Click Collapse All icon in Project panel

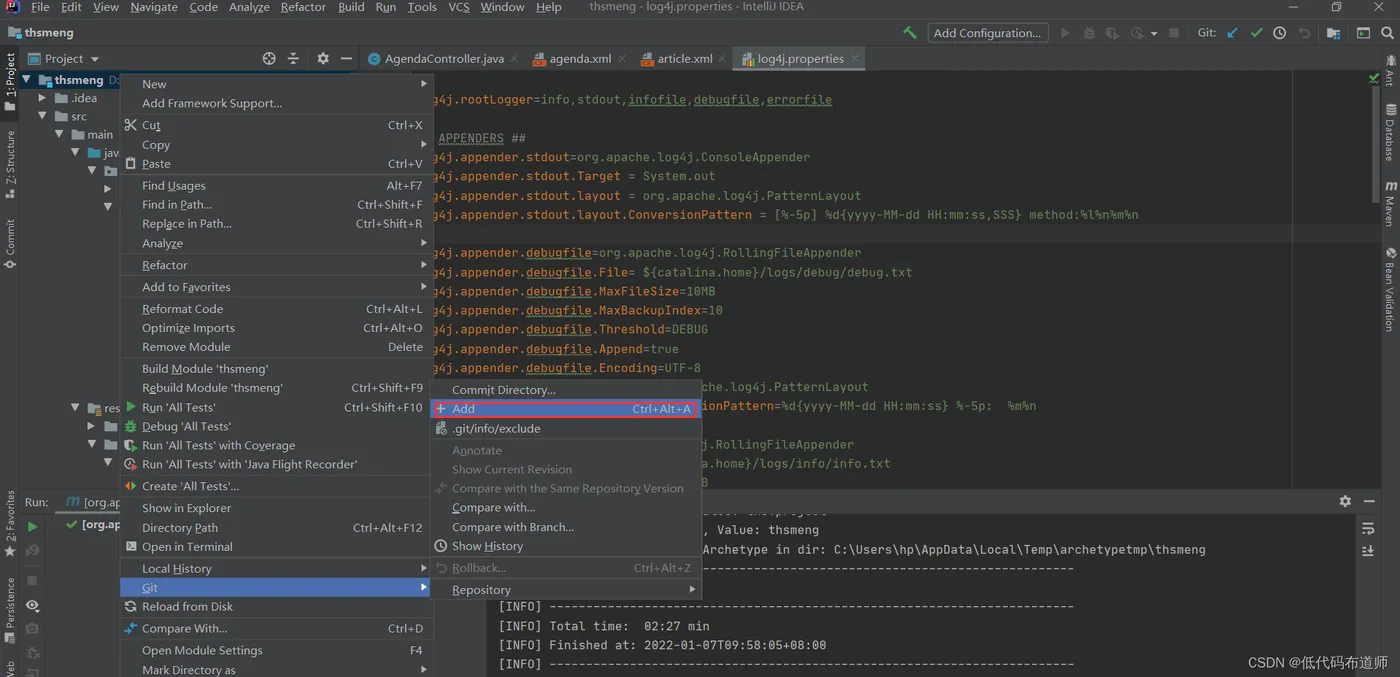(x=293, y=59)
